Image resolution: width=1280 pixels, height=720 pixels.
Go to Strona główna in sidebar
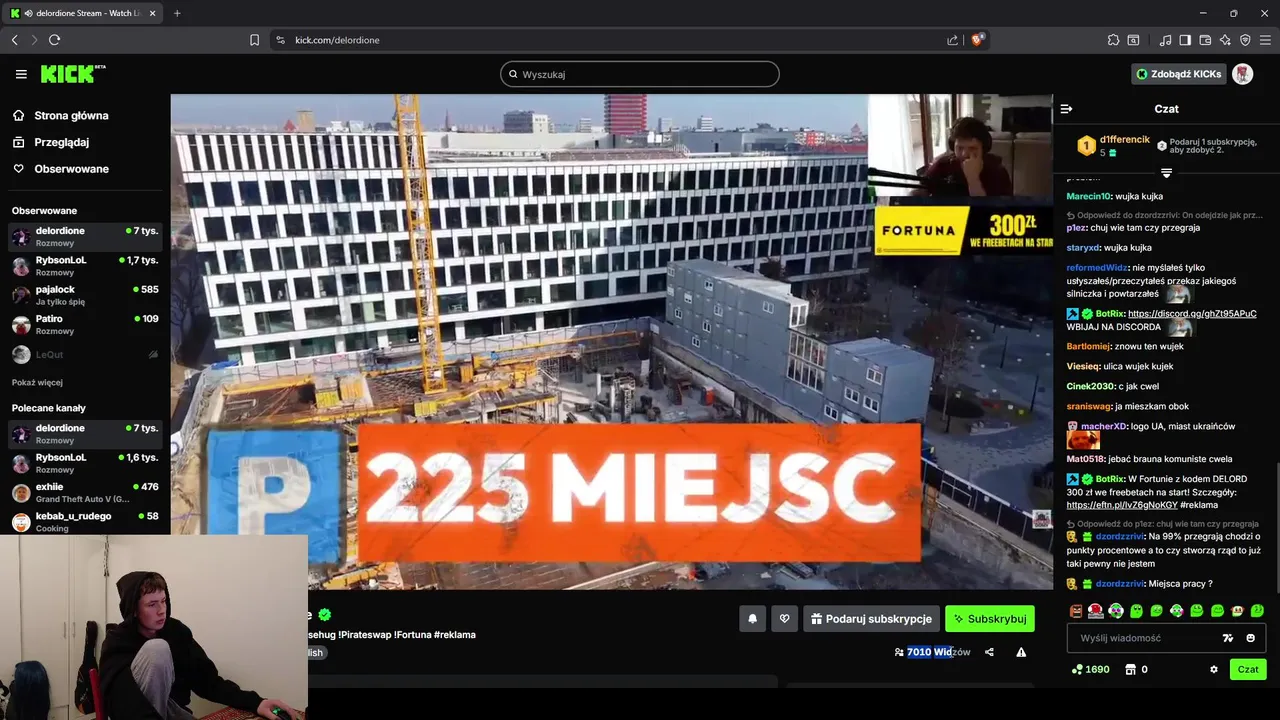[60, 115]
